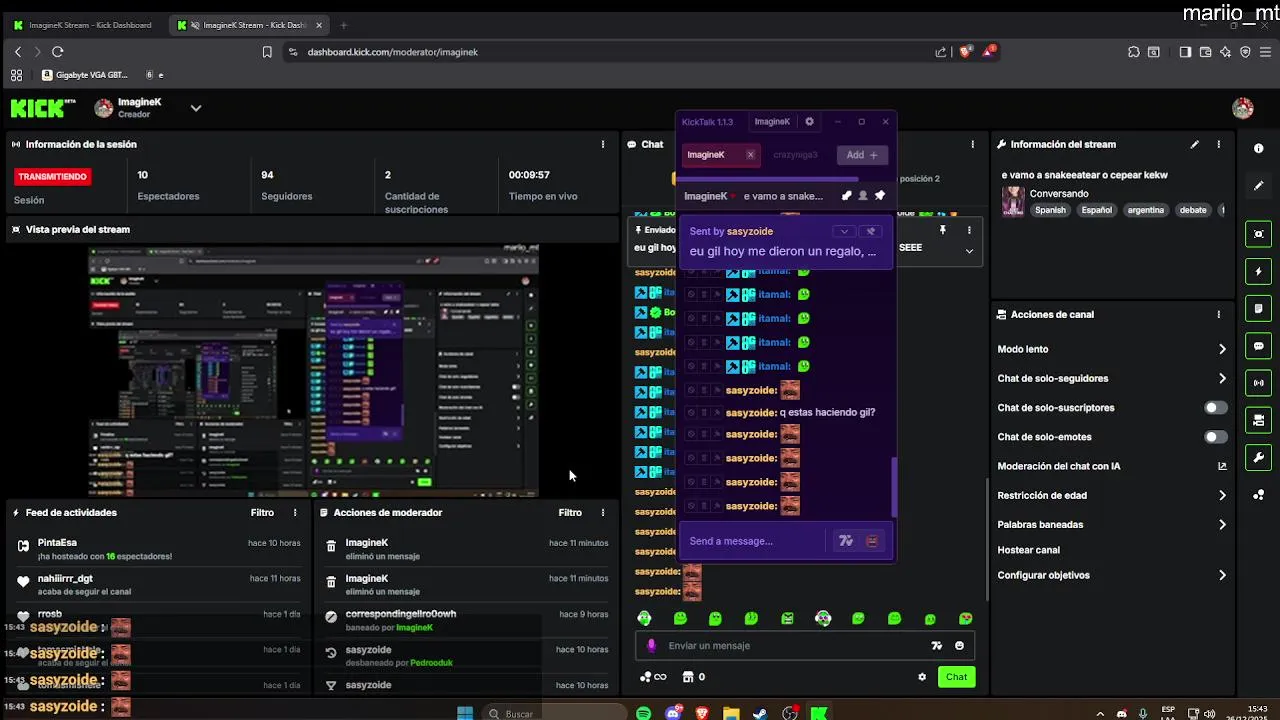
Task: Expand Restricción de edad option
Action: (1221, 495)
